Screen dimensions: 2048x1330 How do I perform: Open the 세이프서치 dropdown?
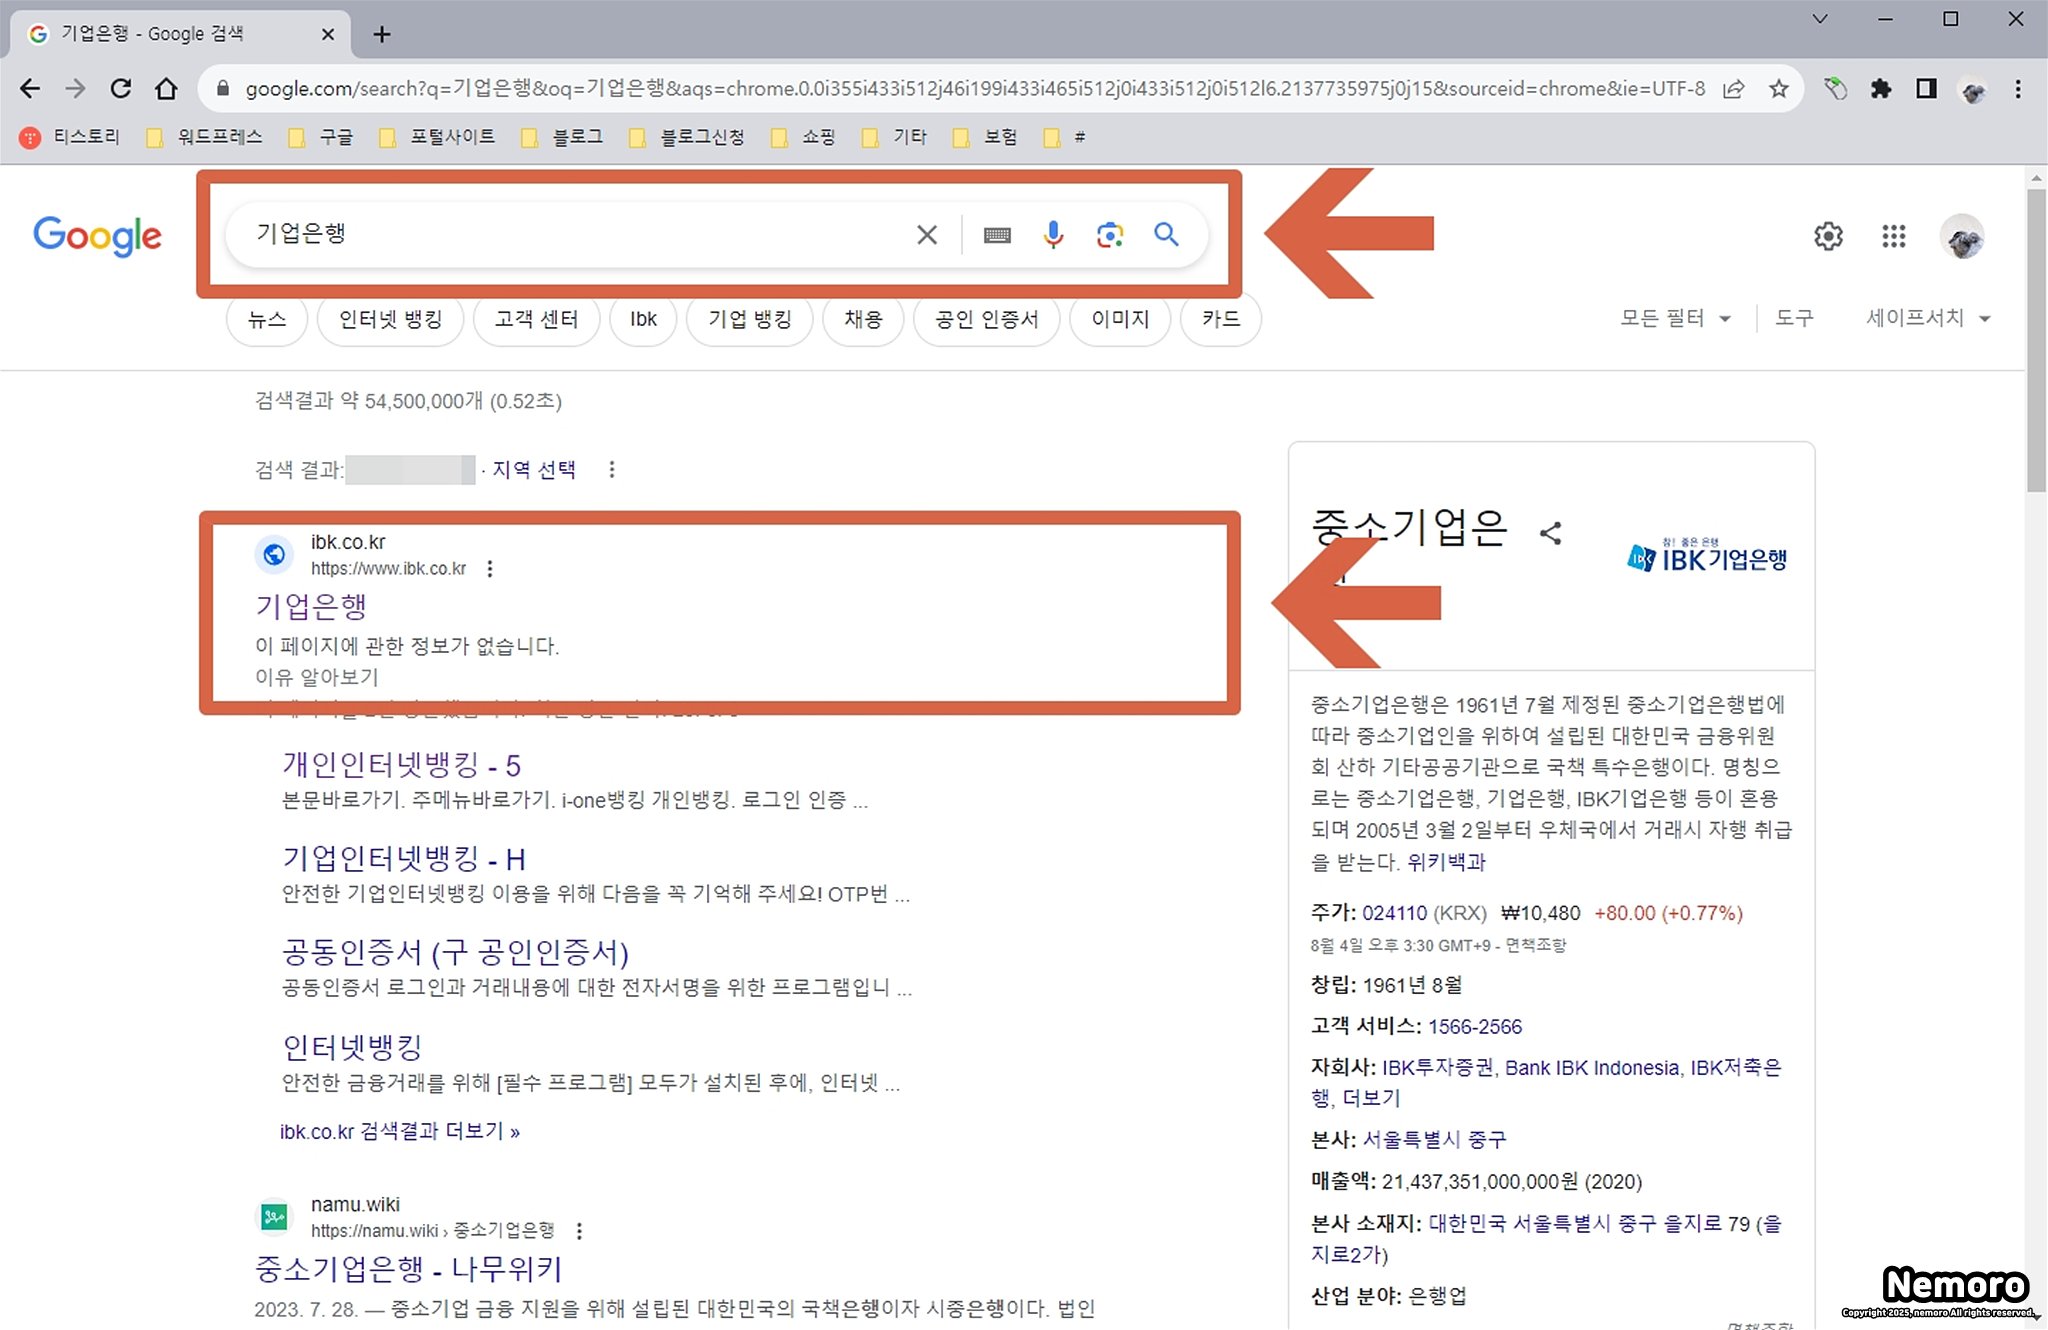(x=1927, y=318)
